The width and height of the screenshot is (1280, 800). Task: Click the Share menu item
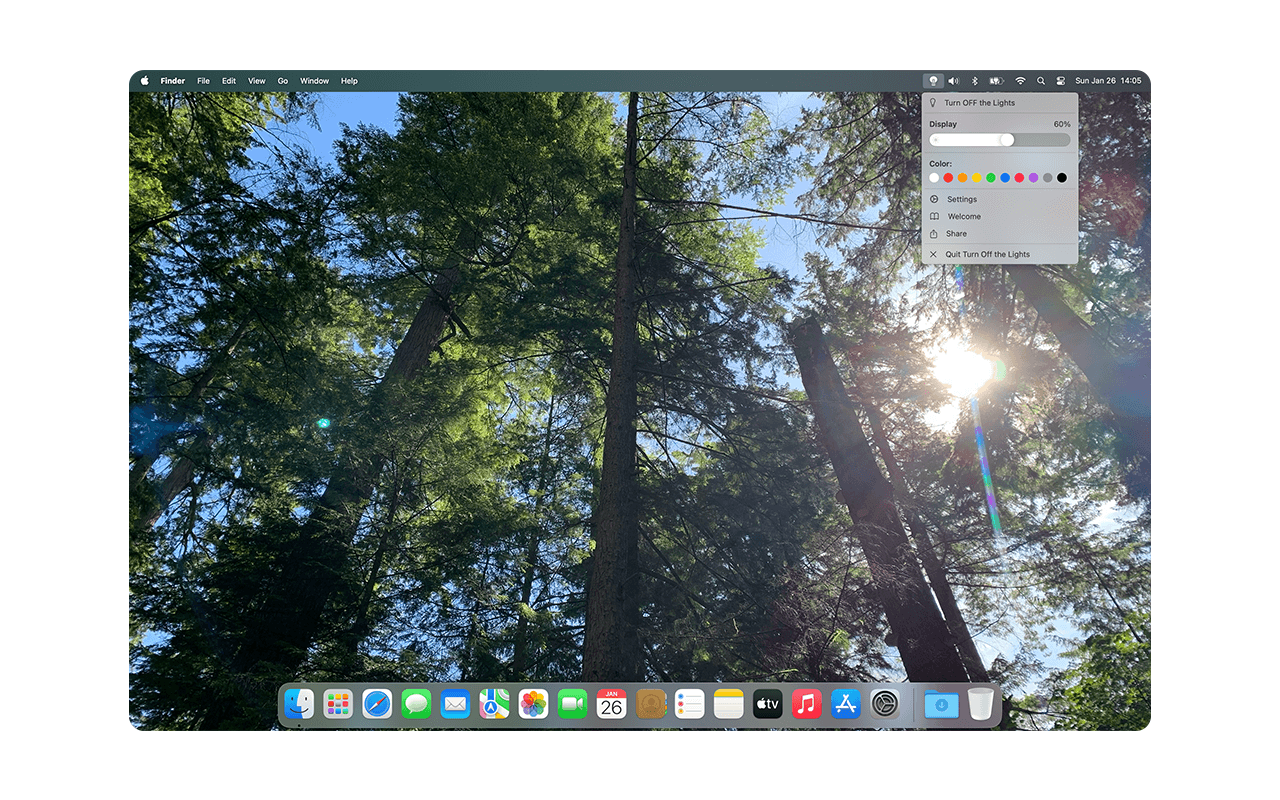point(1000,233)
